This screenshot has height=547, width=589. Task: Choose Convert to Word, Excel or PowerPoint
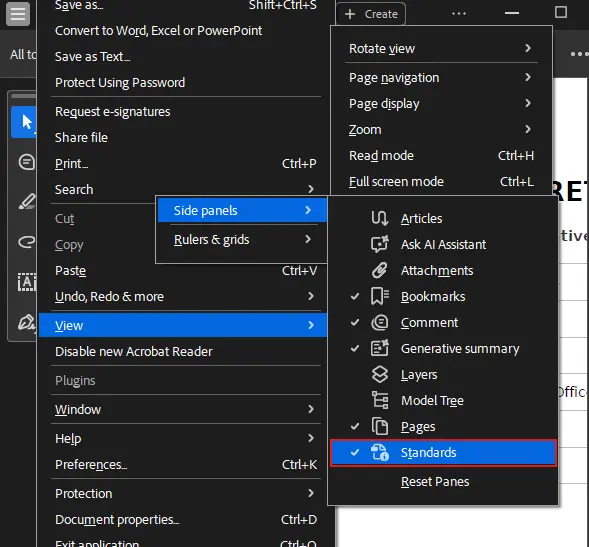click(159, 30)
